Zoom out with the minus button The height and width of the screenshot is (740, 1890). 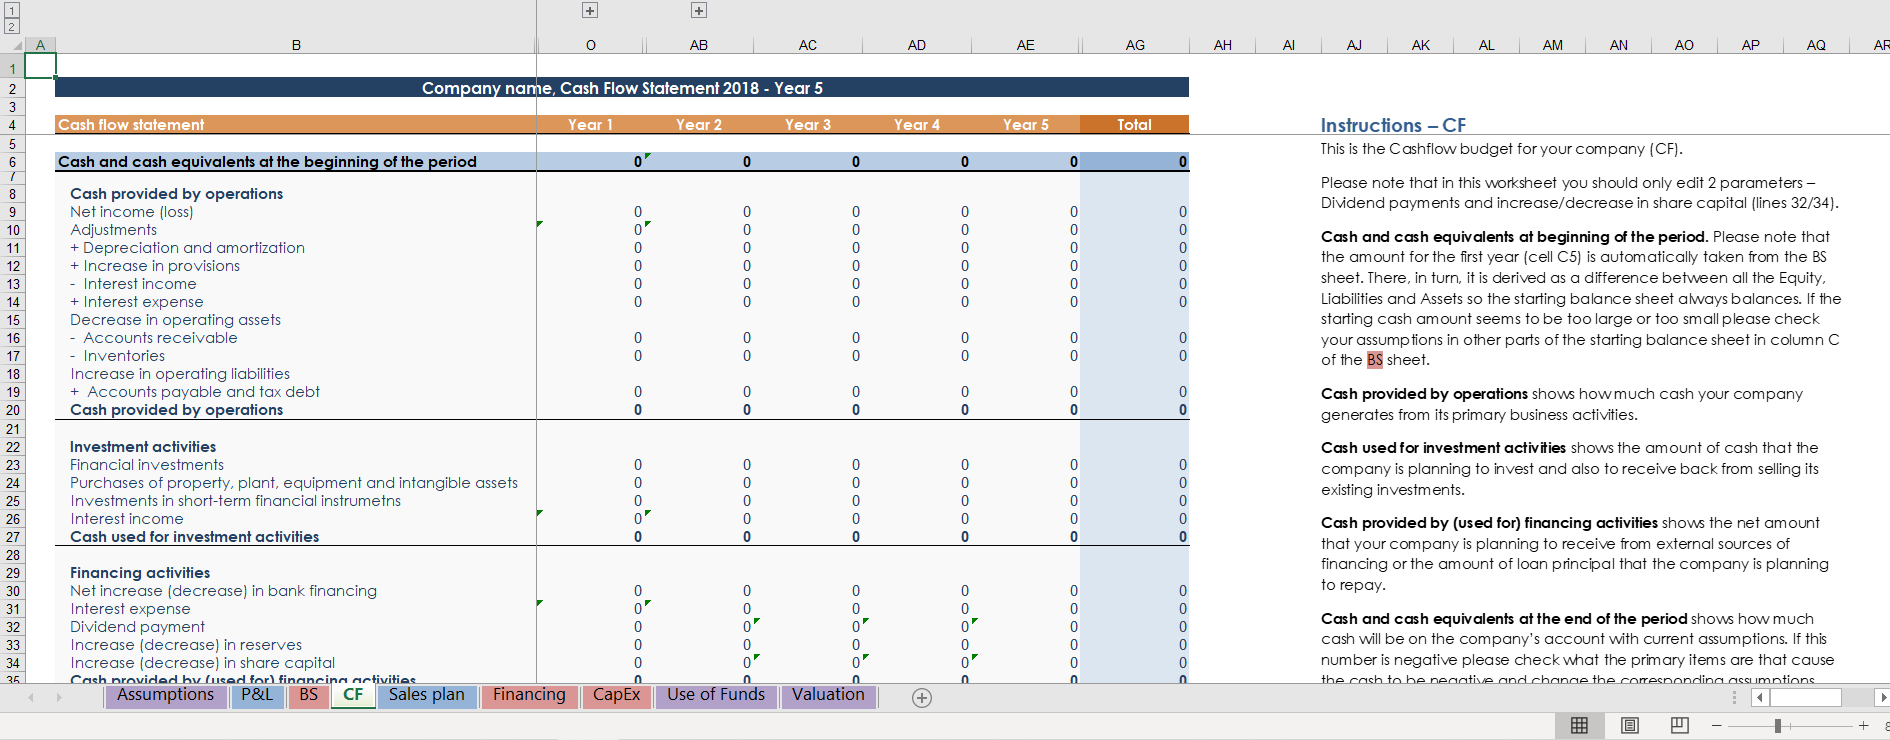[x=1716, y=726]
